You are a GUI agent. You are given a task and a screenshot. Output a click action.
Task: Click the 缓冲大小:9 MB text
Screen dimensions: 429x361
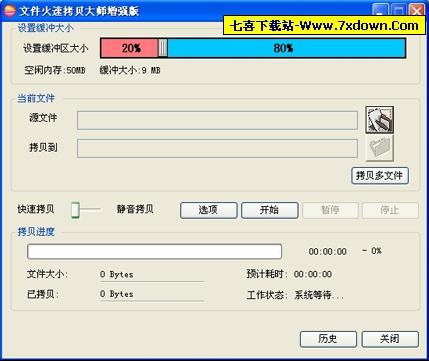point(130,70)
